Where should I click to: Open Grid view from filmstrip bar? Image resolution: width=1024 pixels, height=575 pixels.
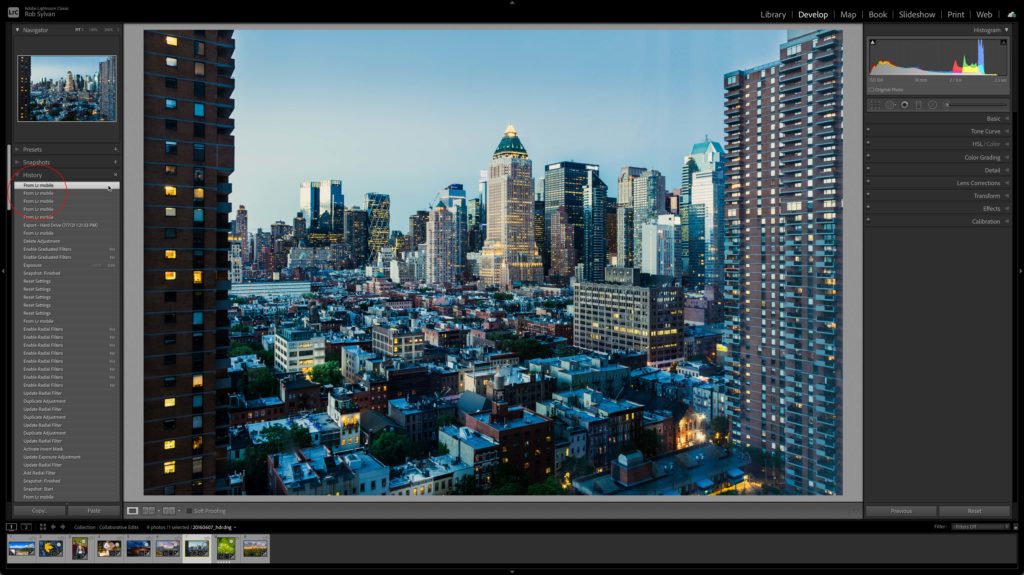coord(42,527)
